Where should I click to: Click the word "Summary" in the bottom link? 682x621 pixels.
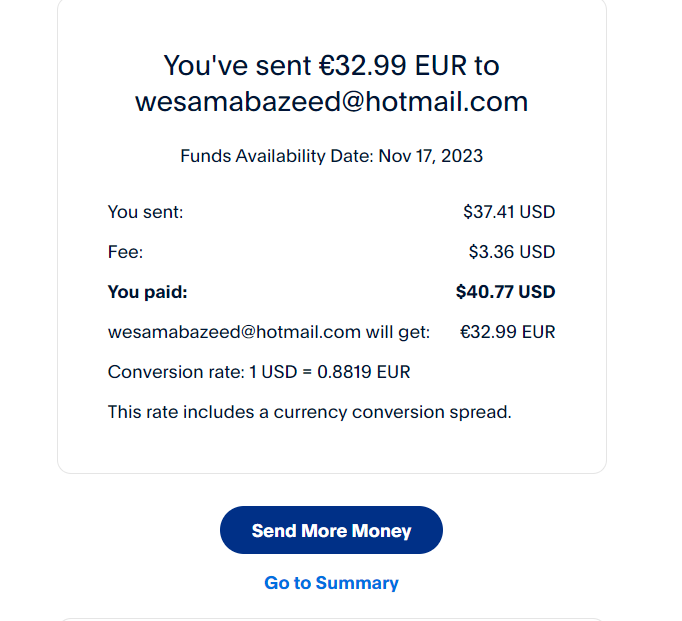pyautogui.click(x=357, y=583)
